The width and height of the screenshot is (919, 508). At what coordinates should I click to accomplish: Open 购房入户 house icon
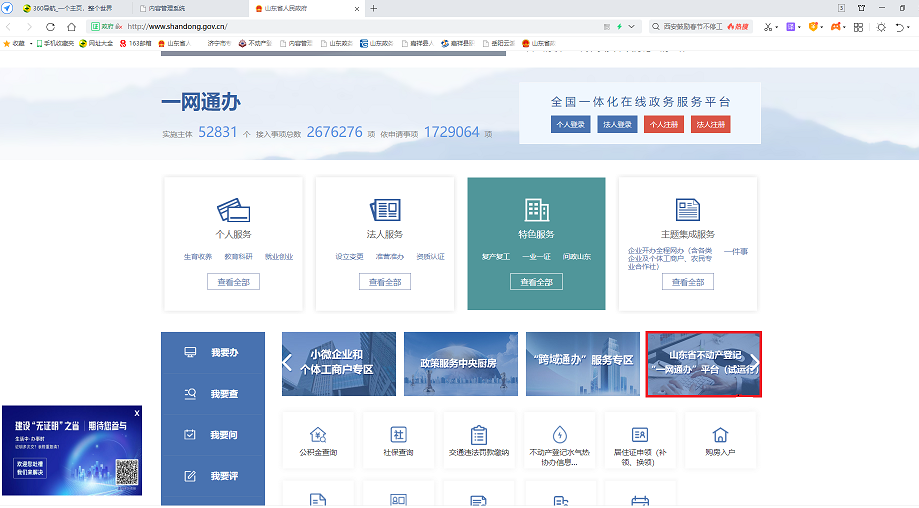coord(720,435)
